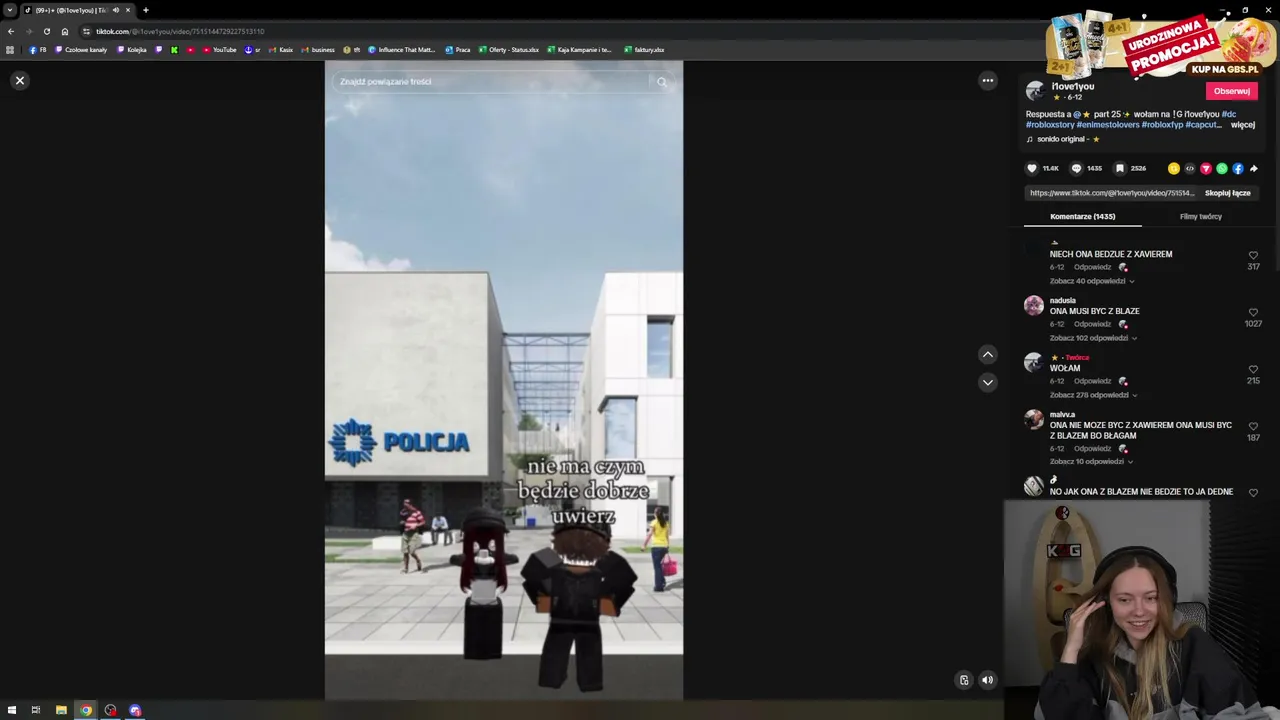Click the yellow repost share icon

(1174, 168)
